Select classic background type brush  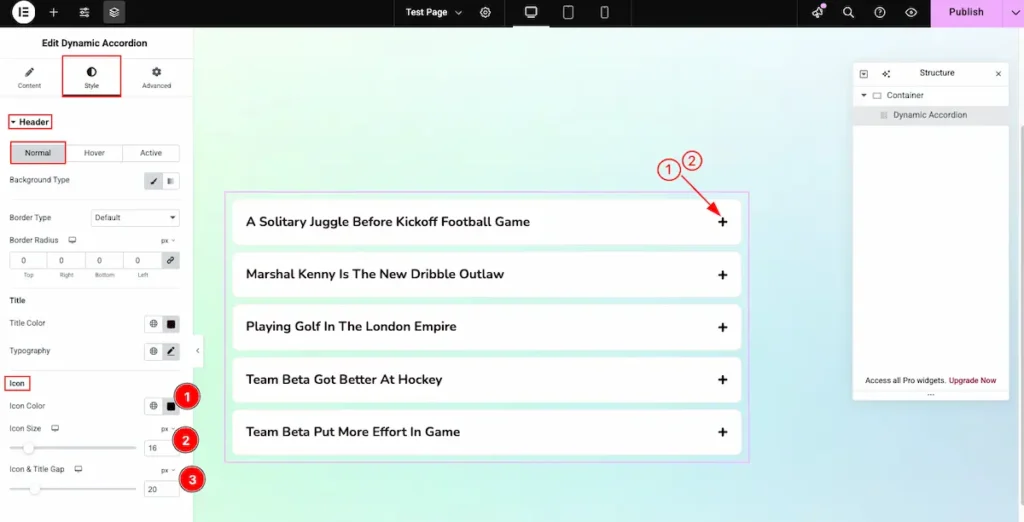pyautogui.click(x=153, y=181)
